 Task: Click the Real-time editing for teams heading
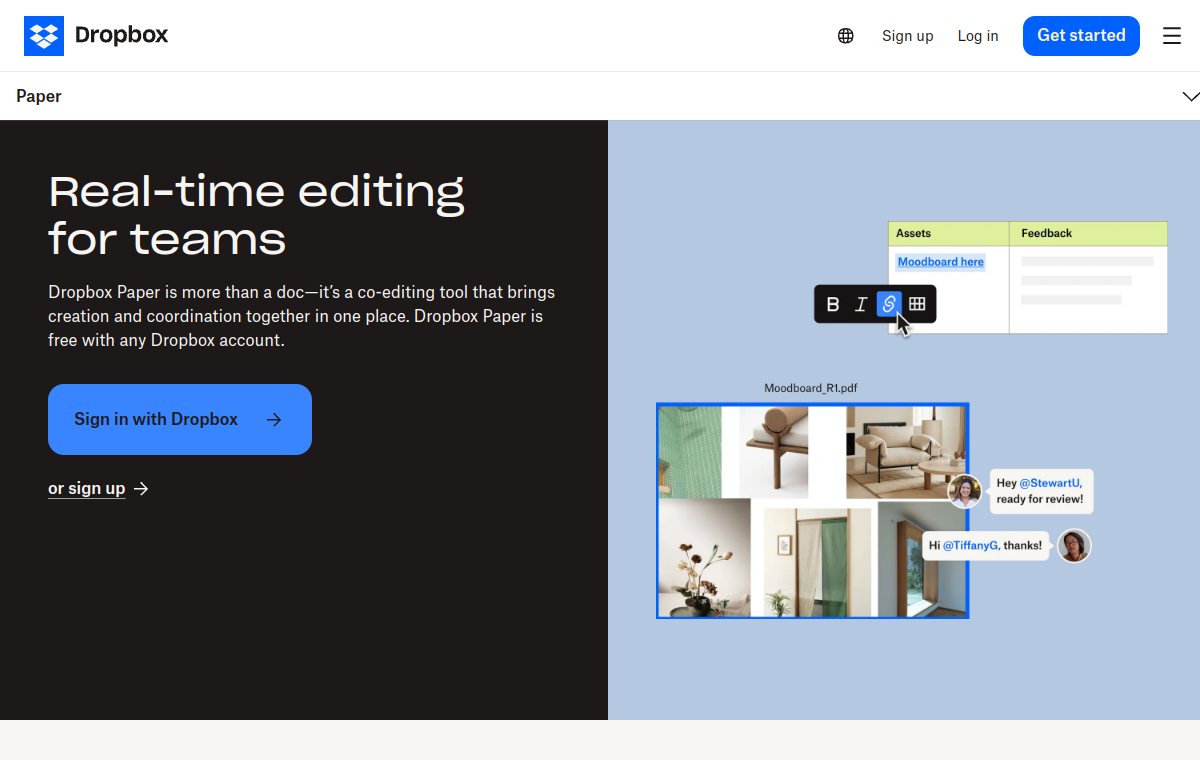pyautogui.click(x=257, y=214)
